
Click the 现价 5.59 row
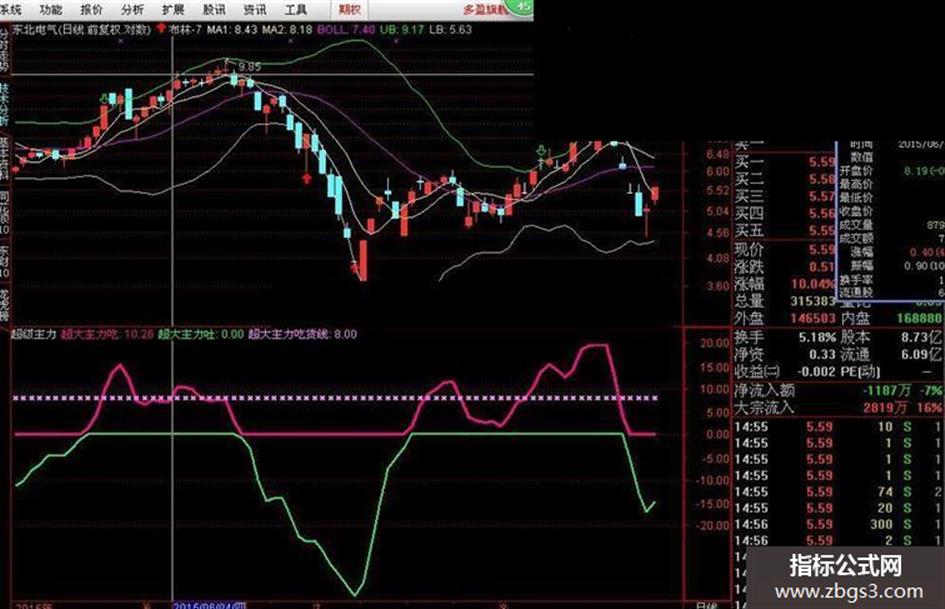point(785,250)
